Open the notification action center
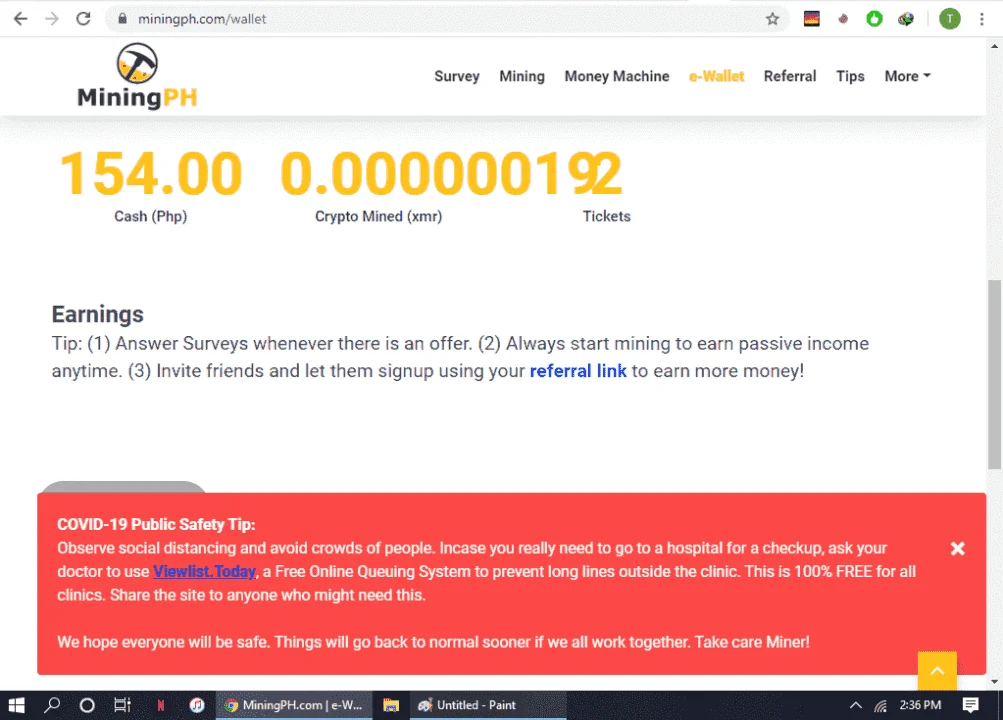1003x720 pixels. 970,705
